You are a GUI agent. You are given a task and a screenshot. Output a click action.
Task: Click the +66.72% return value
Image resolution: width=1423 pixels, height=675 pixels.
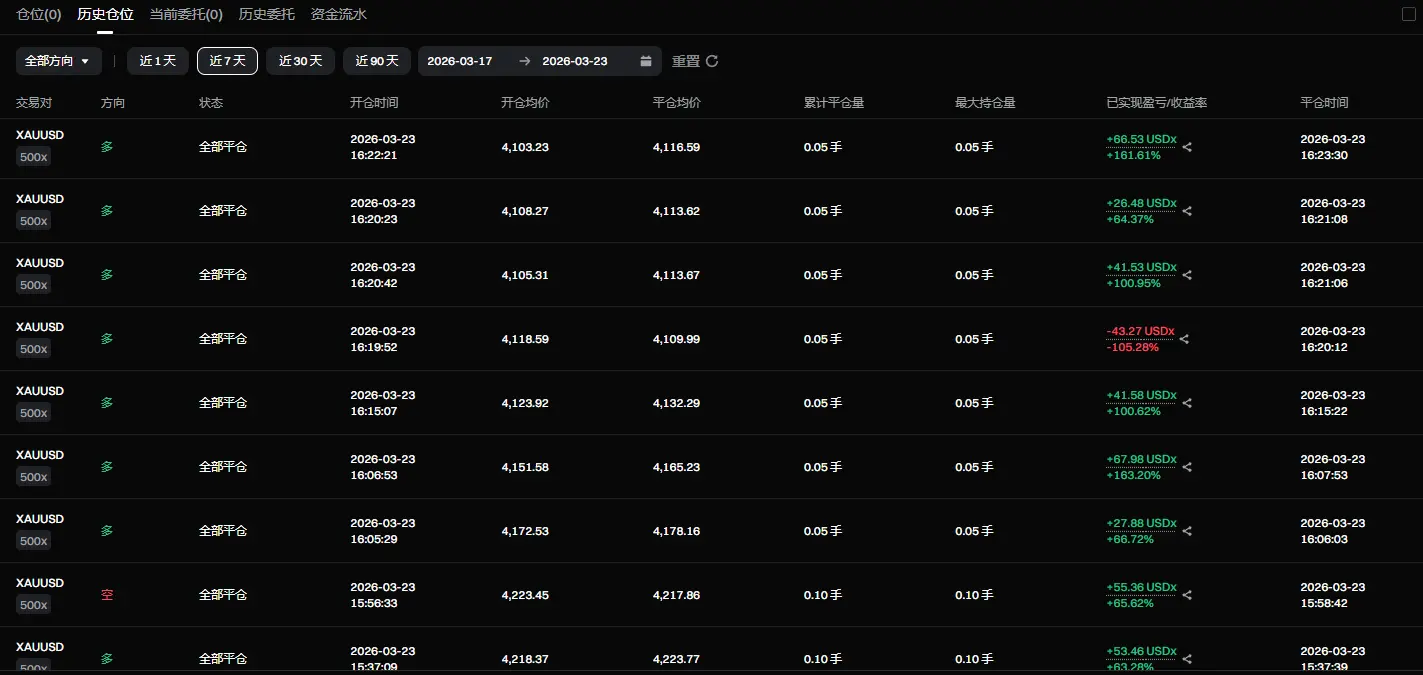(1130, 539)
